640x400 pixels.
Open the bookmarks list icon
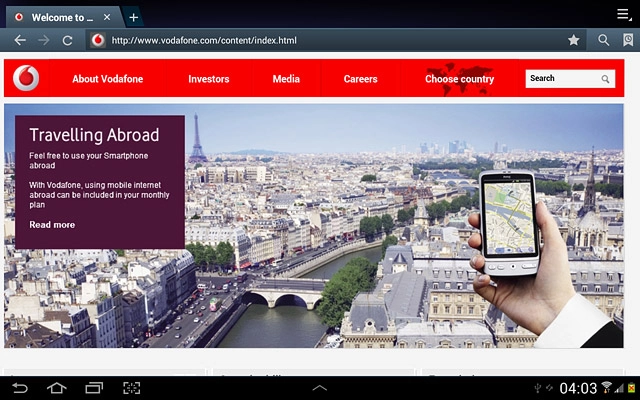coord(627,40)
